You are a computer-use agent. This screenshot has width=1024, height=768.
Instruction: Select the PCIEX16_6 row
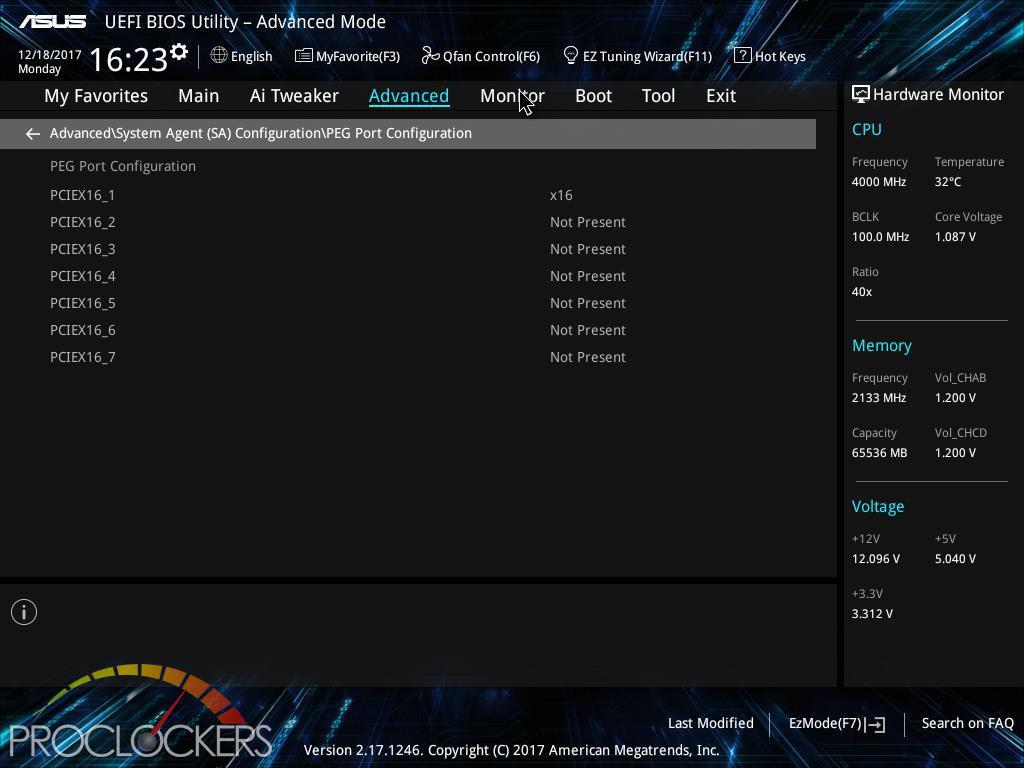click(x=408, y=330)
